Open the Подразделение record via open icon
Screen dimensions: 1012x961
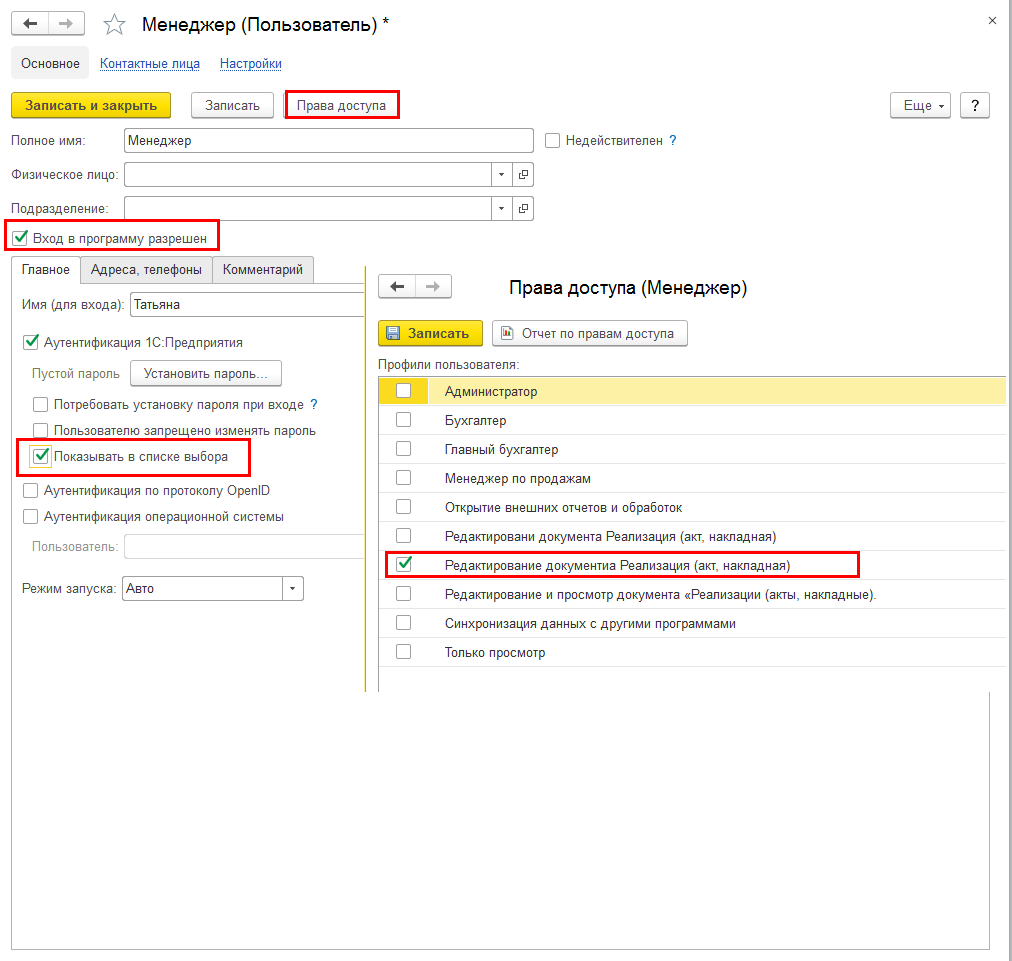523,208
